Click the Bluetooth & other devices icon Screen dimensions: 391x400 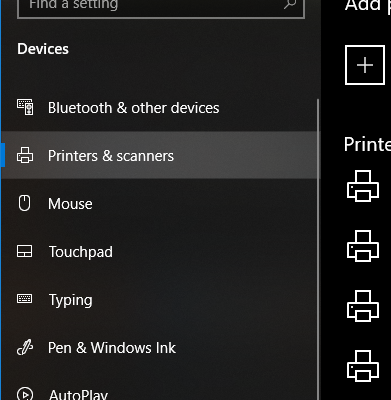(25, 107)
